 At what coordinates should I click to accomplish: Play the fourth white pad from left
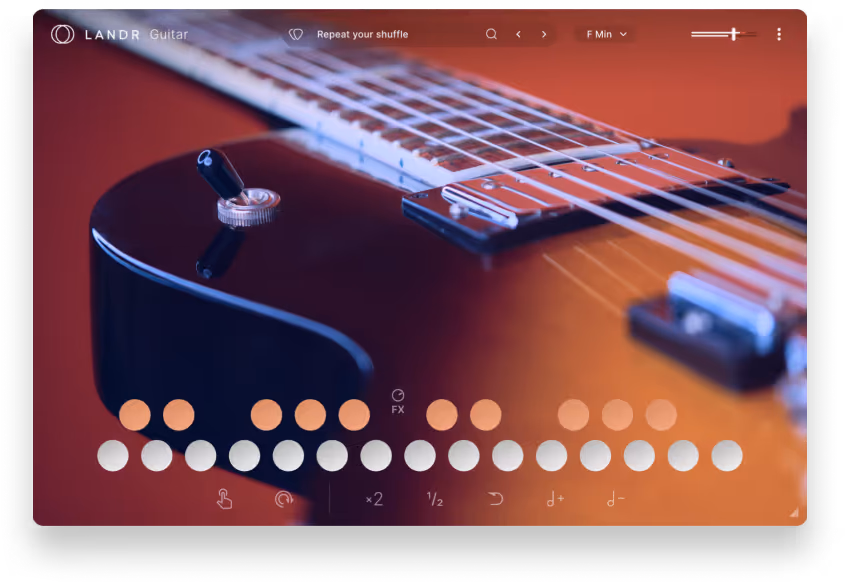pos(245,455)
